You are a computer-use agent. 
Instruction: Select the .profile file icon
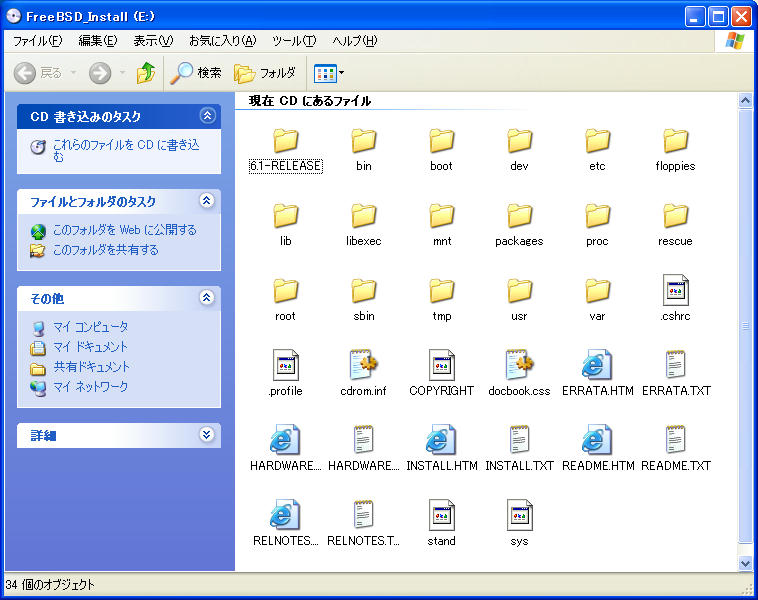tap(286, 365)
